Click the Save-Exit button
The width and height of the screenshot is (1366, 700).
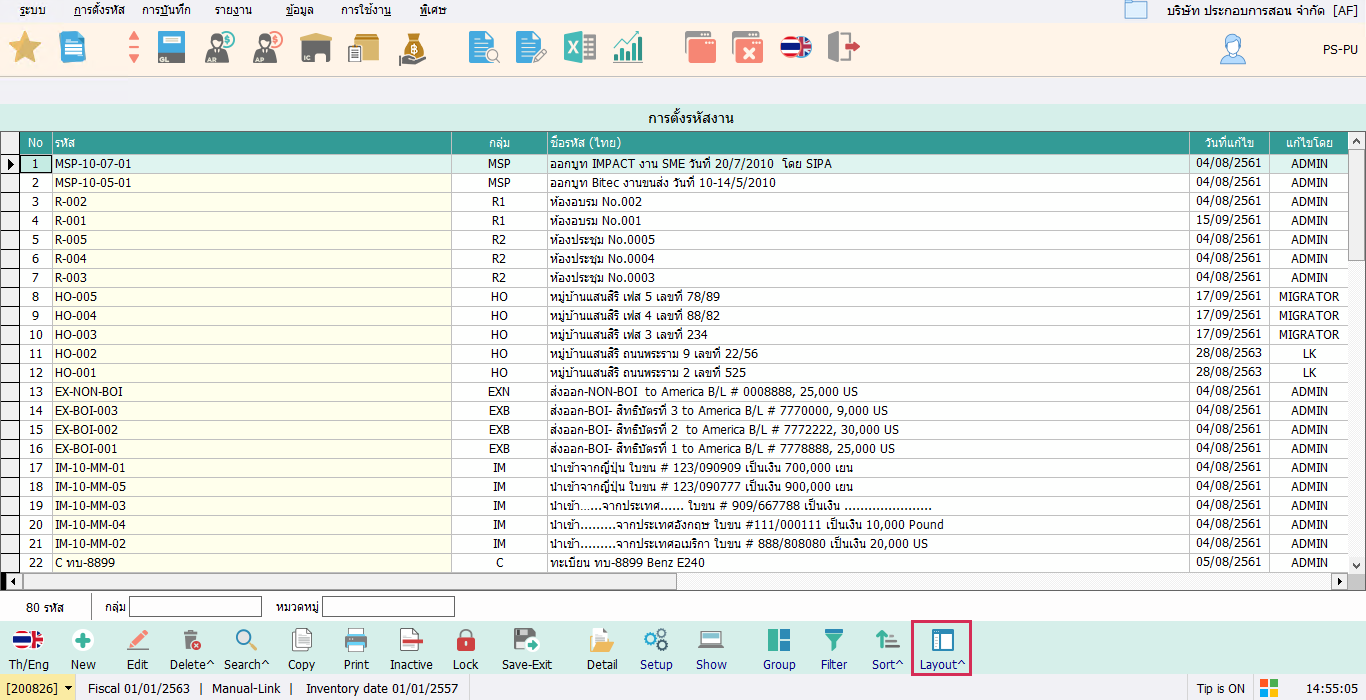(x=527, y=650)
